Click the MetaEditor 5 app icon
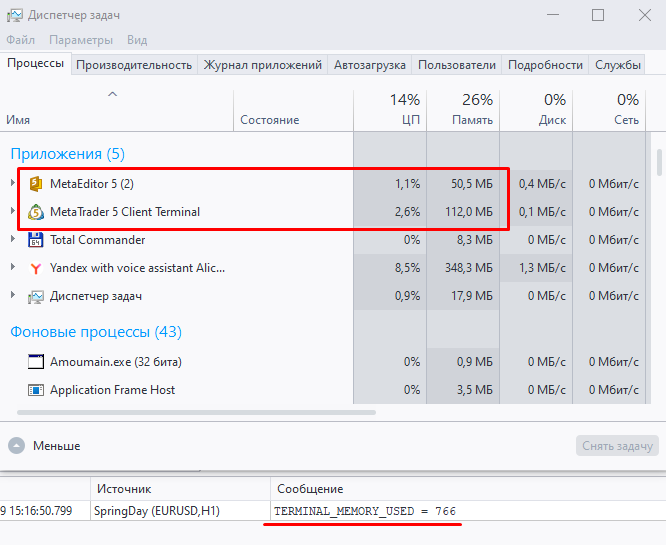The image size is (666, 545). pos(37,184)
